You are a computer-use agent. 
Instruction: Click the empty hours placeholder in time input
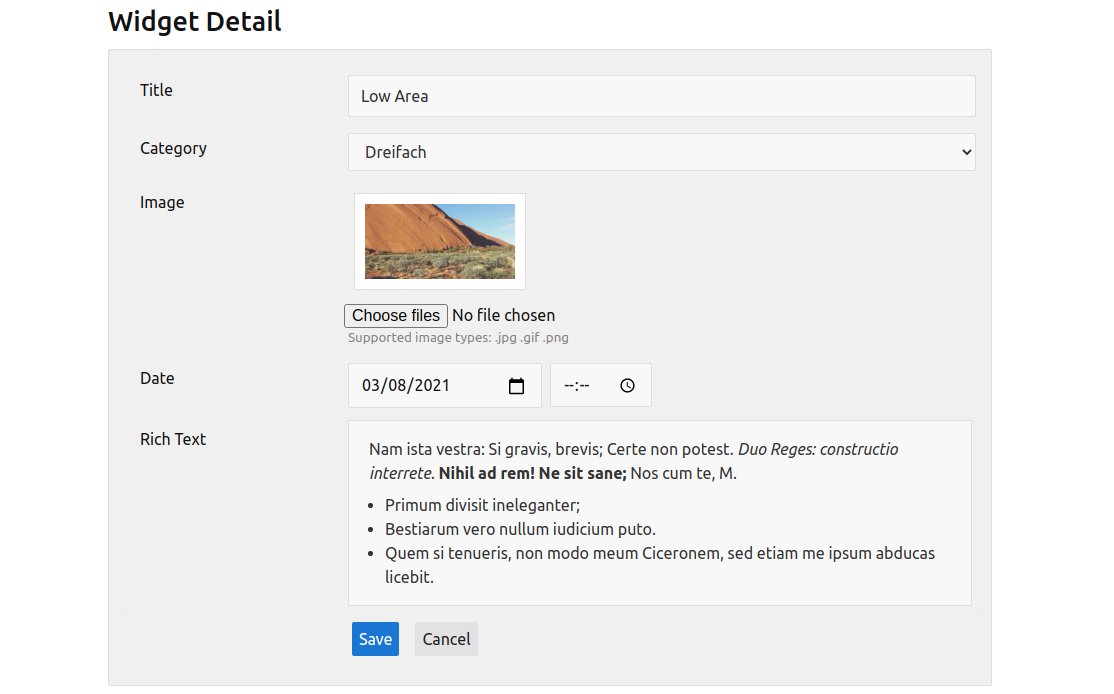point(569,386)
